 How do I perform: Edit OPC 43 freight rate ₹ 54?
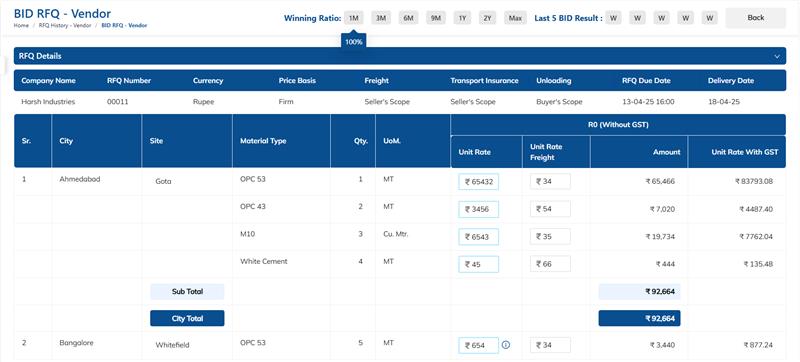(550, 209)
